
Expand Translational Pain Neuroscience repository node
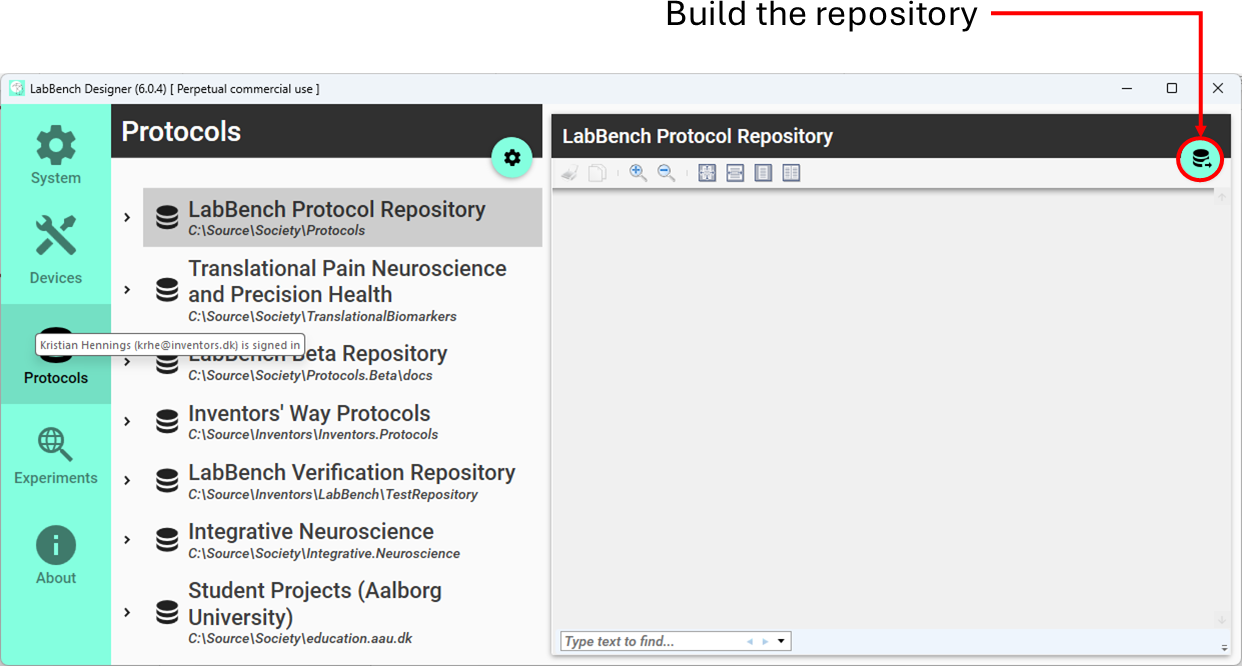(x=127, y=290)
